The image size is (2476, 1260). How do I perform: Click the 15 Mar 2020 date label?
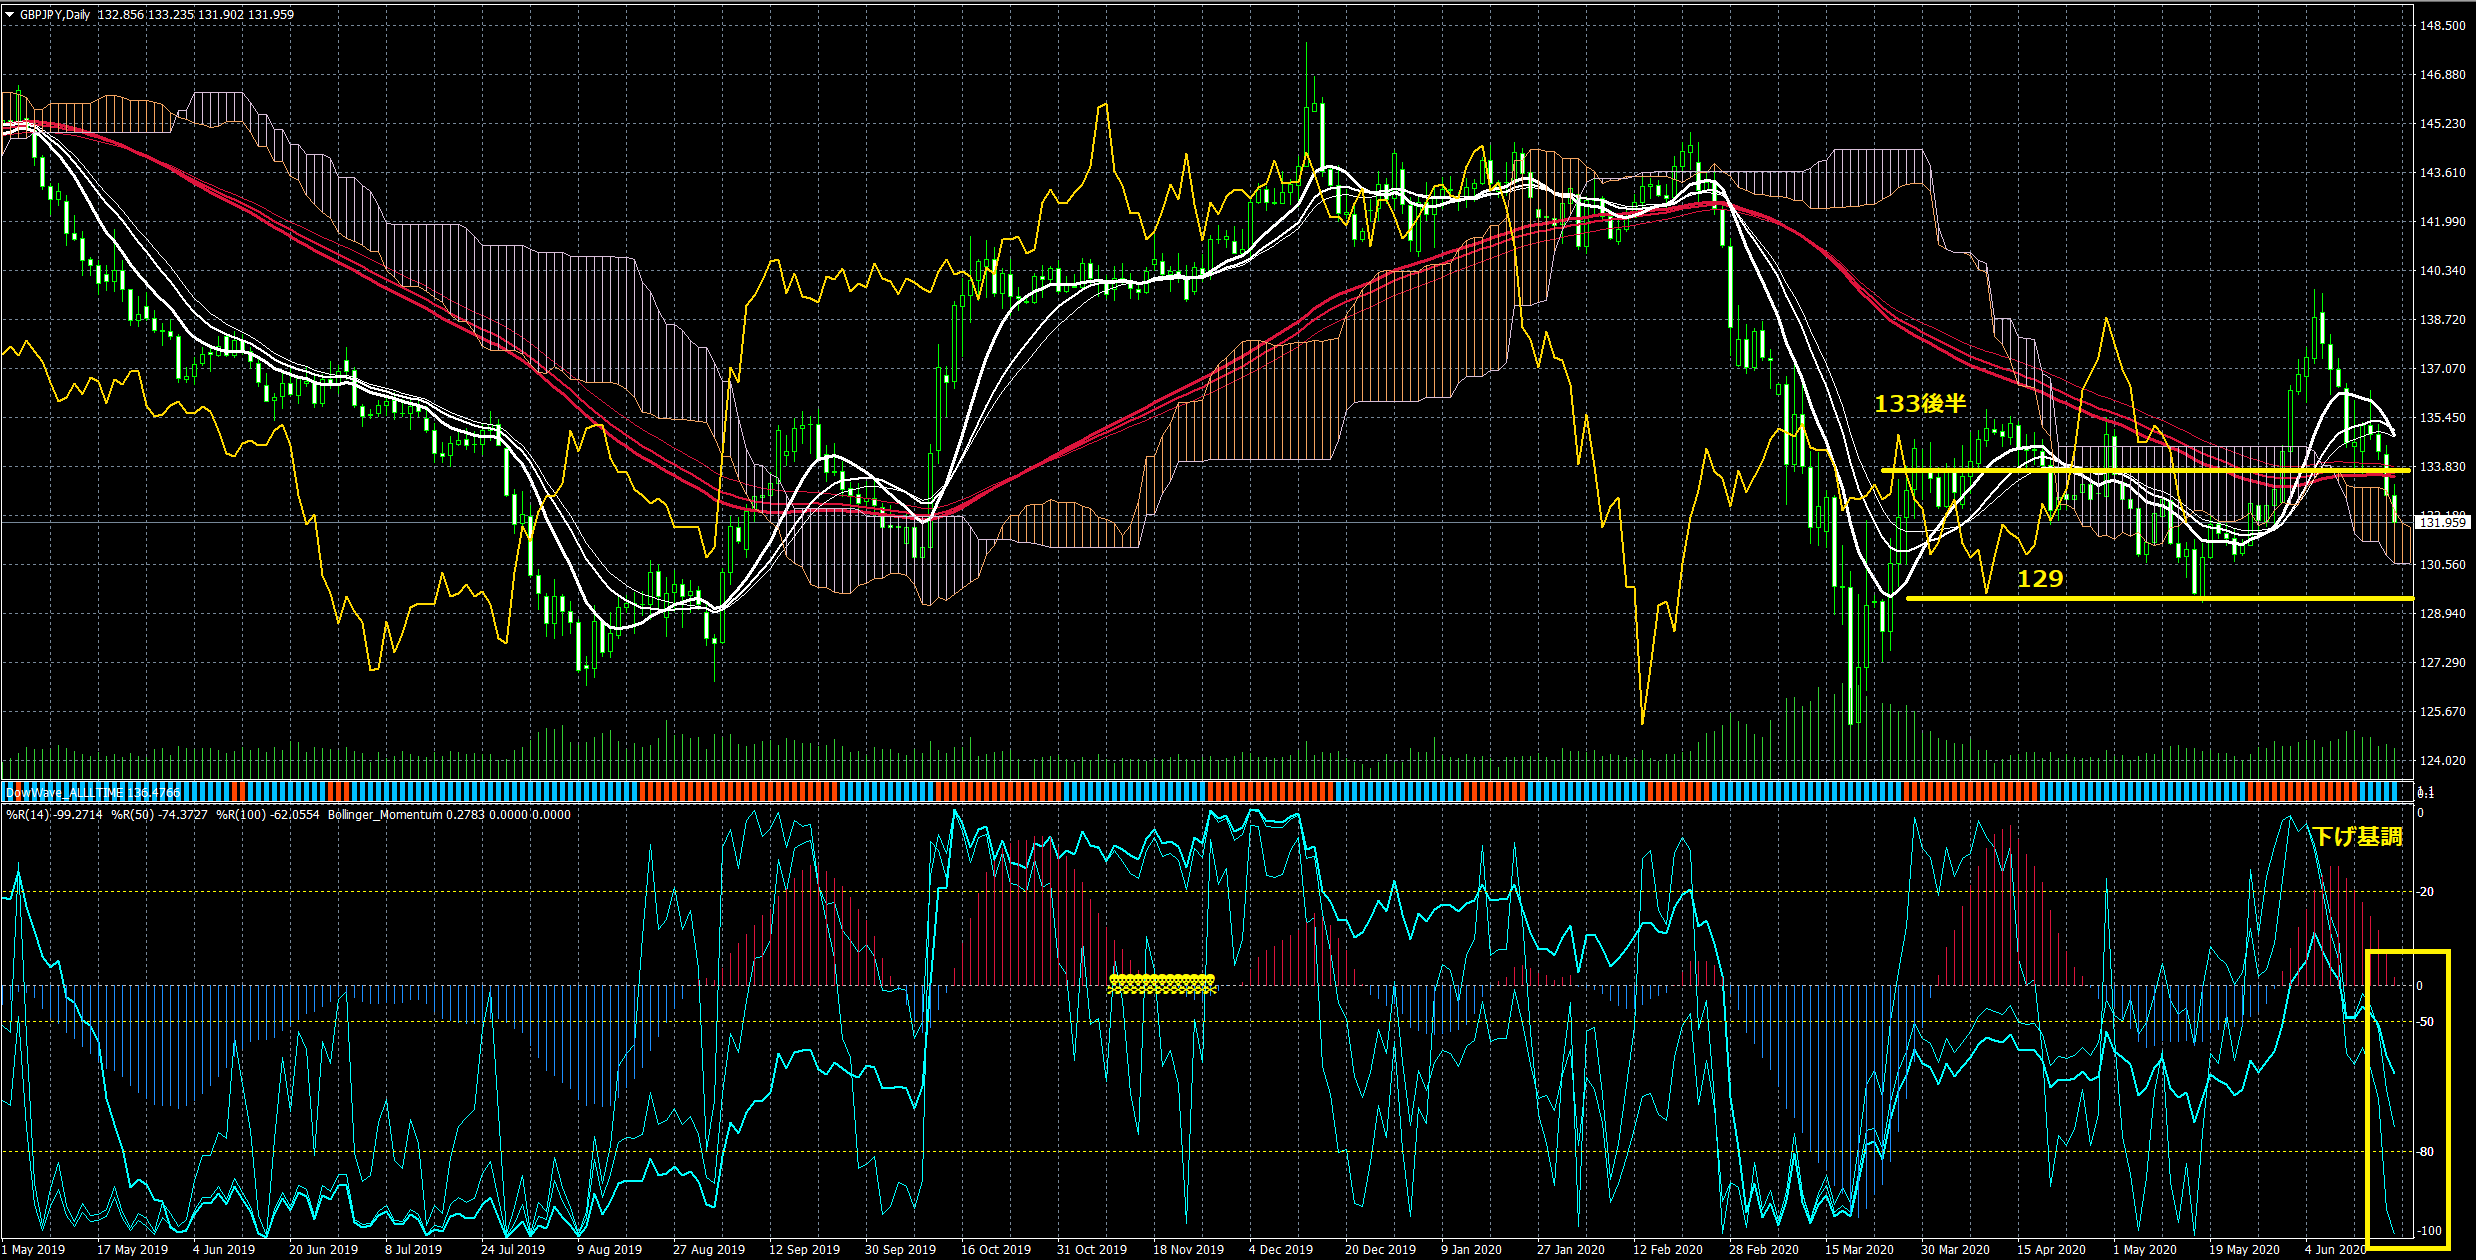pos(1858,1249)
